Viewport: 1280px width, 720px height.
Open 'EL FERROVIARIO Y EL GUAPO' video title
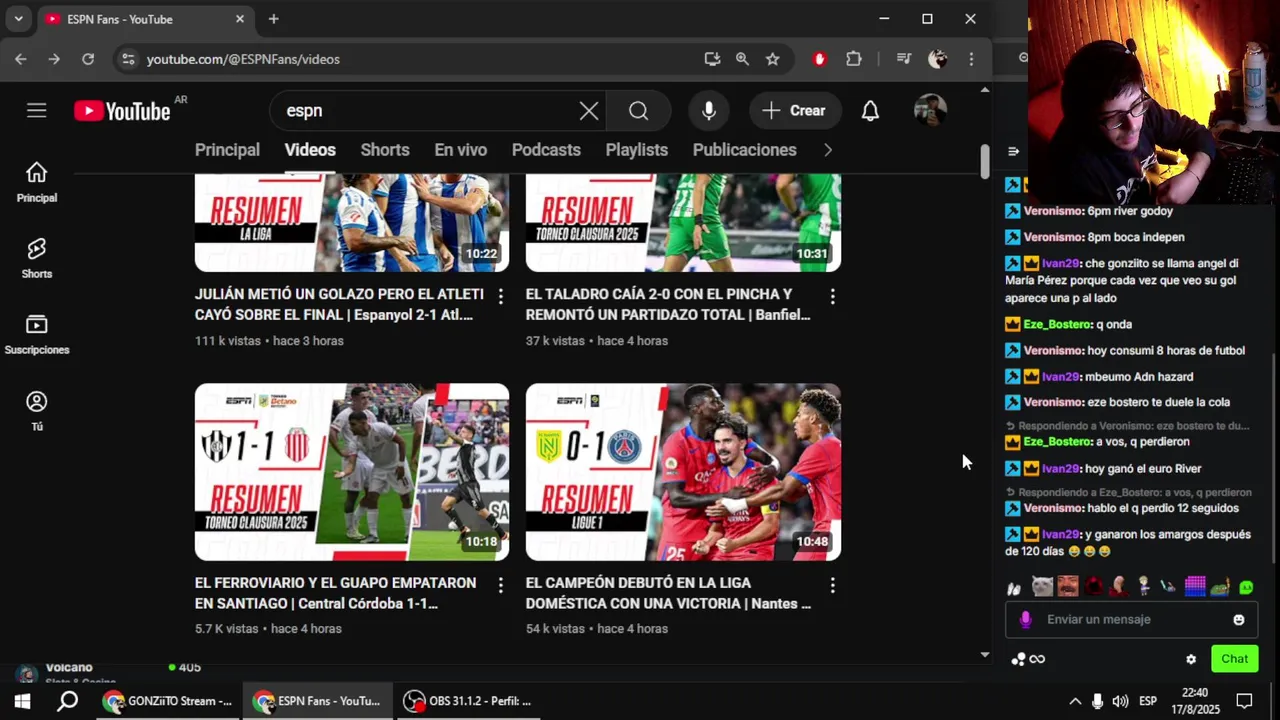coord(335,593)
